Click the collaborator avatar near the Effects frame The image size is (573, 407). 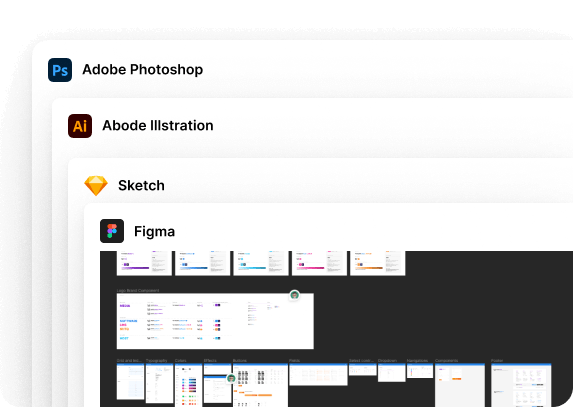(x=231, y=378)
